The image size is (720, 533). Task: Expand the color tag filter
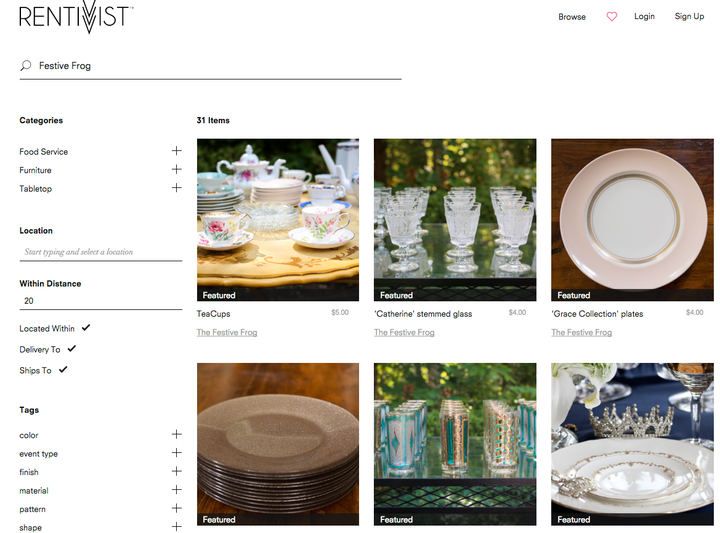click(176, 434)
